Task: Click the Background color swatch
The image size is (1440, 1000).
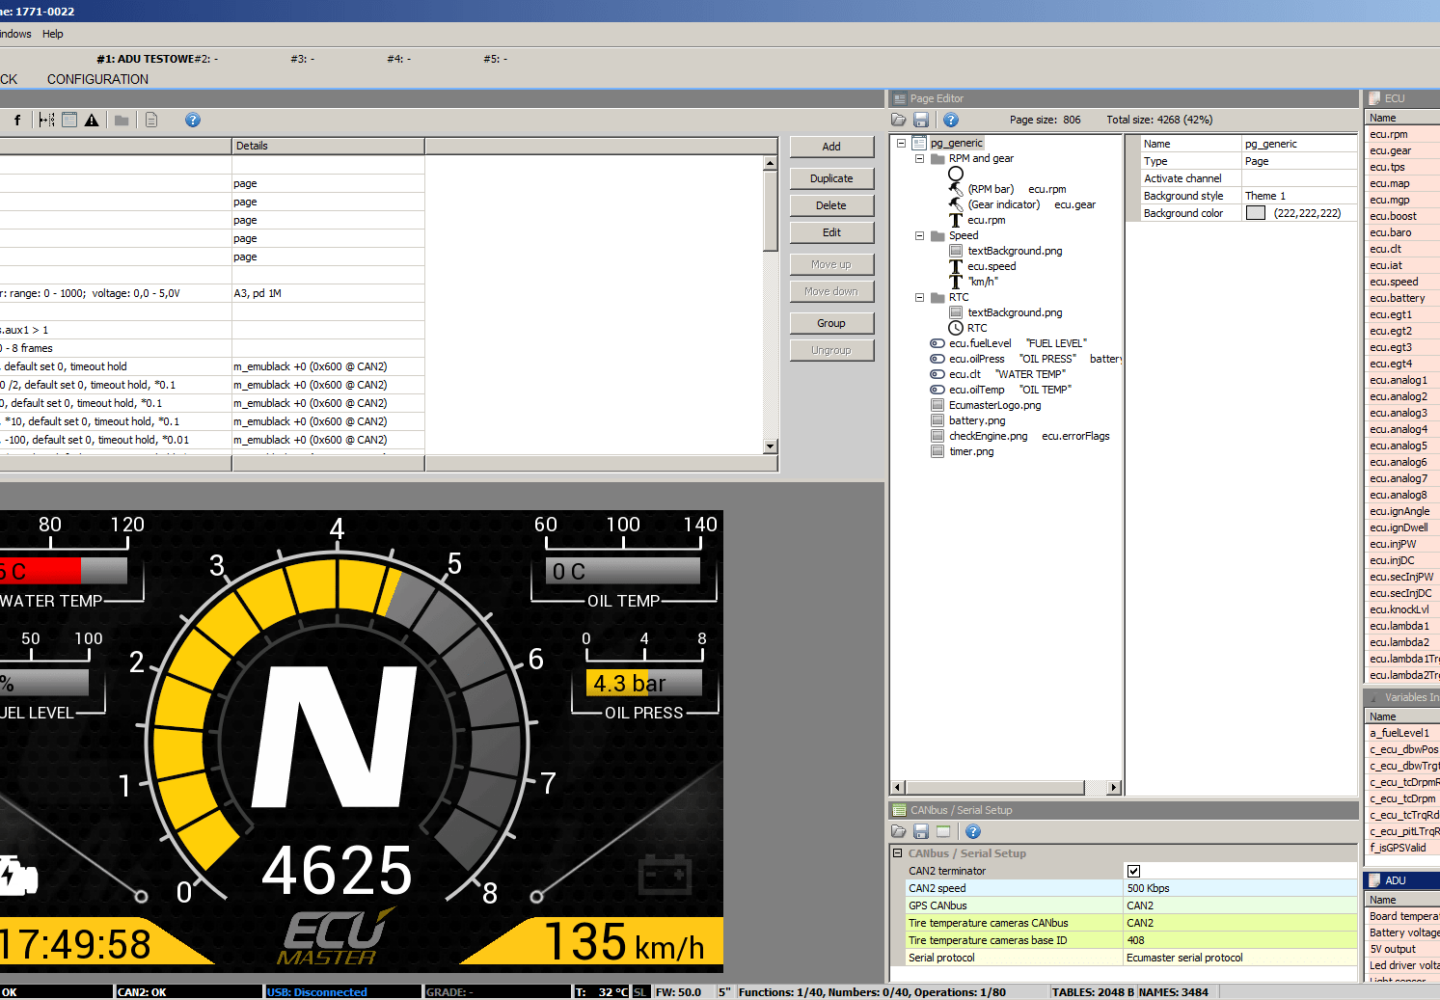Action: tap(1256, 213)
